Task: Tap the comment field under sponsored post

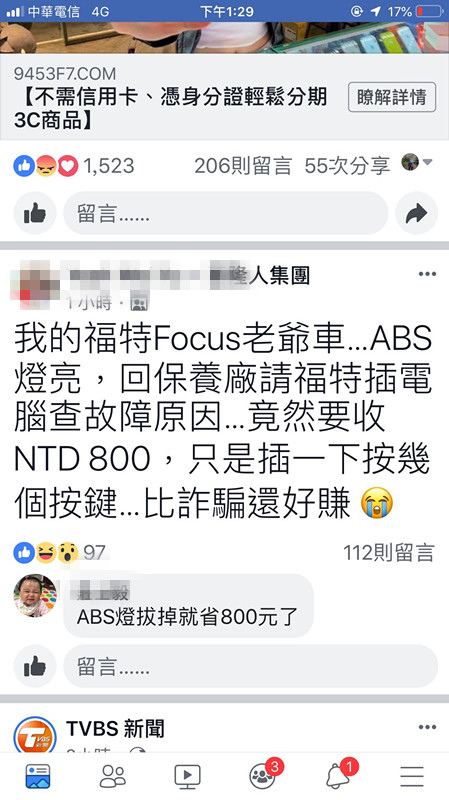Action: tap(226, 213)
